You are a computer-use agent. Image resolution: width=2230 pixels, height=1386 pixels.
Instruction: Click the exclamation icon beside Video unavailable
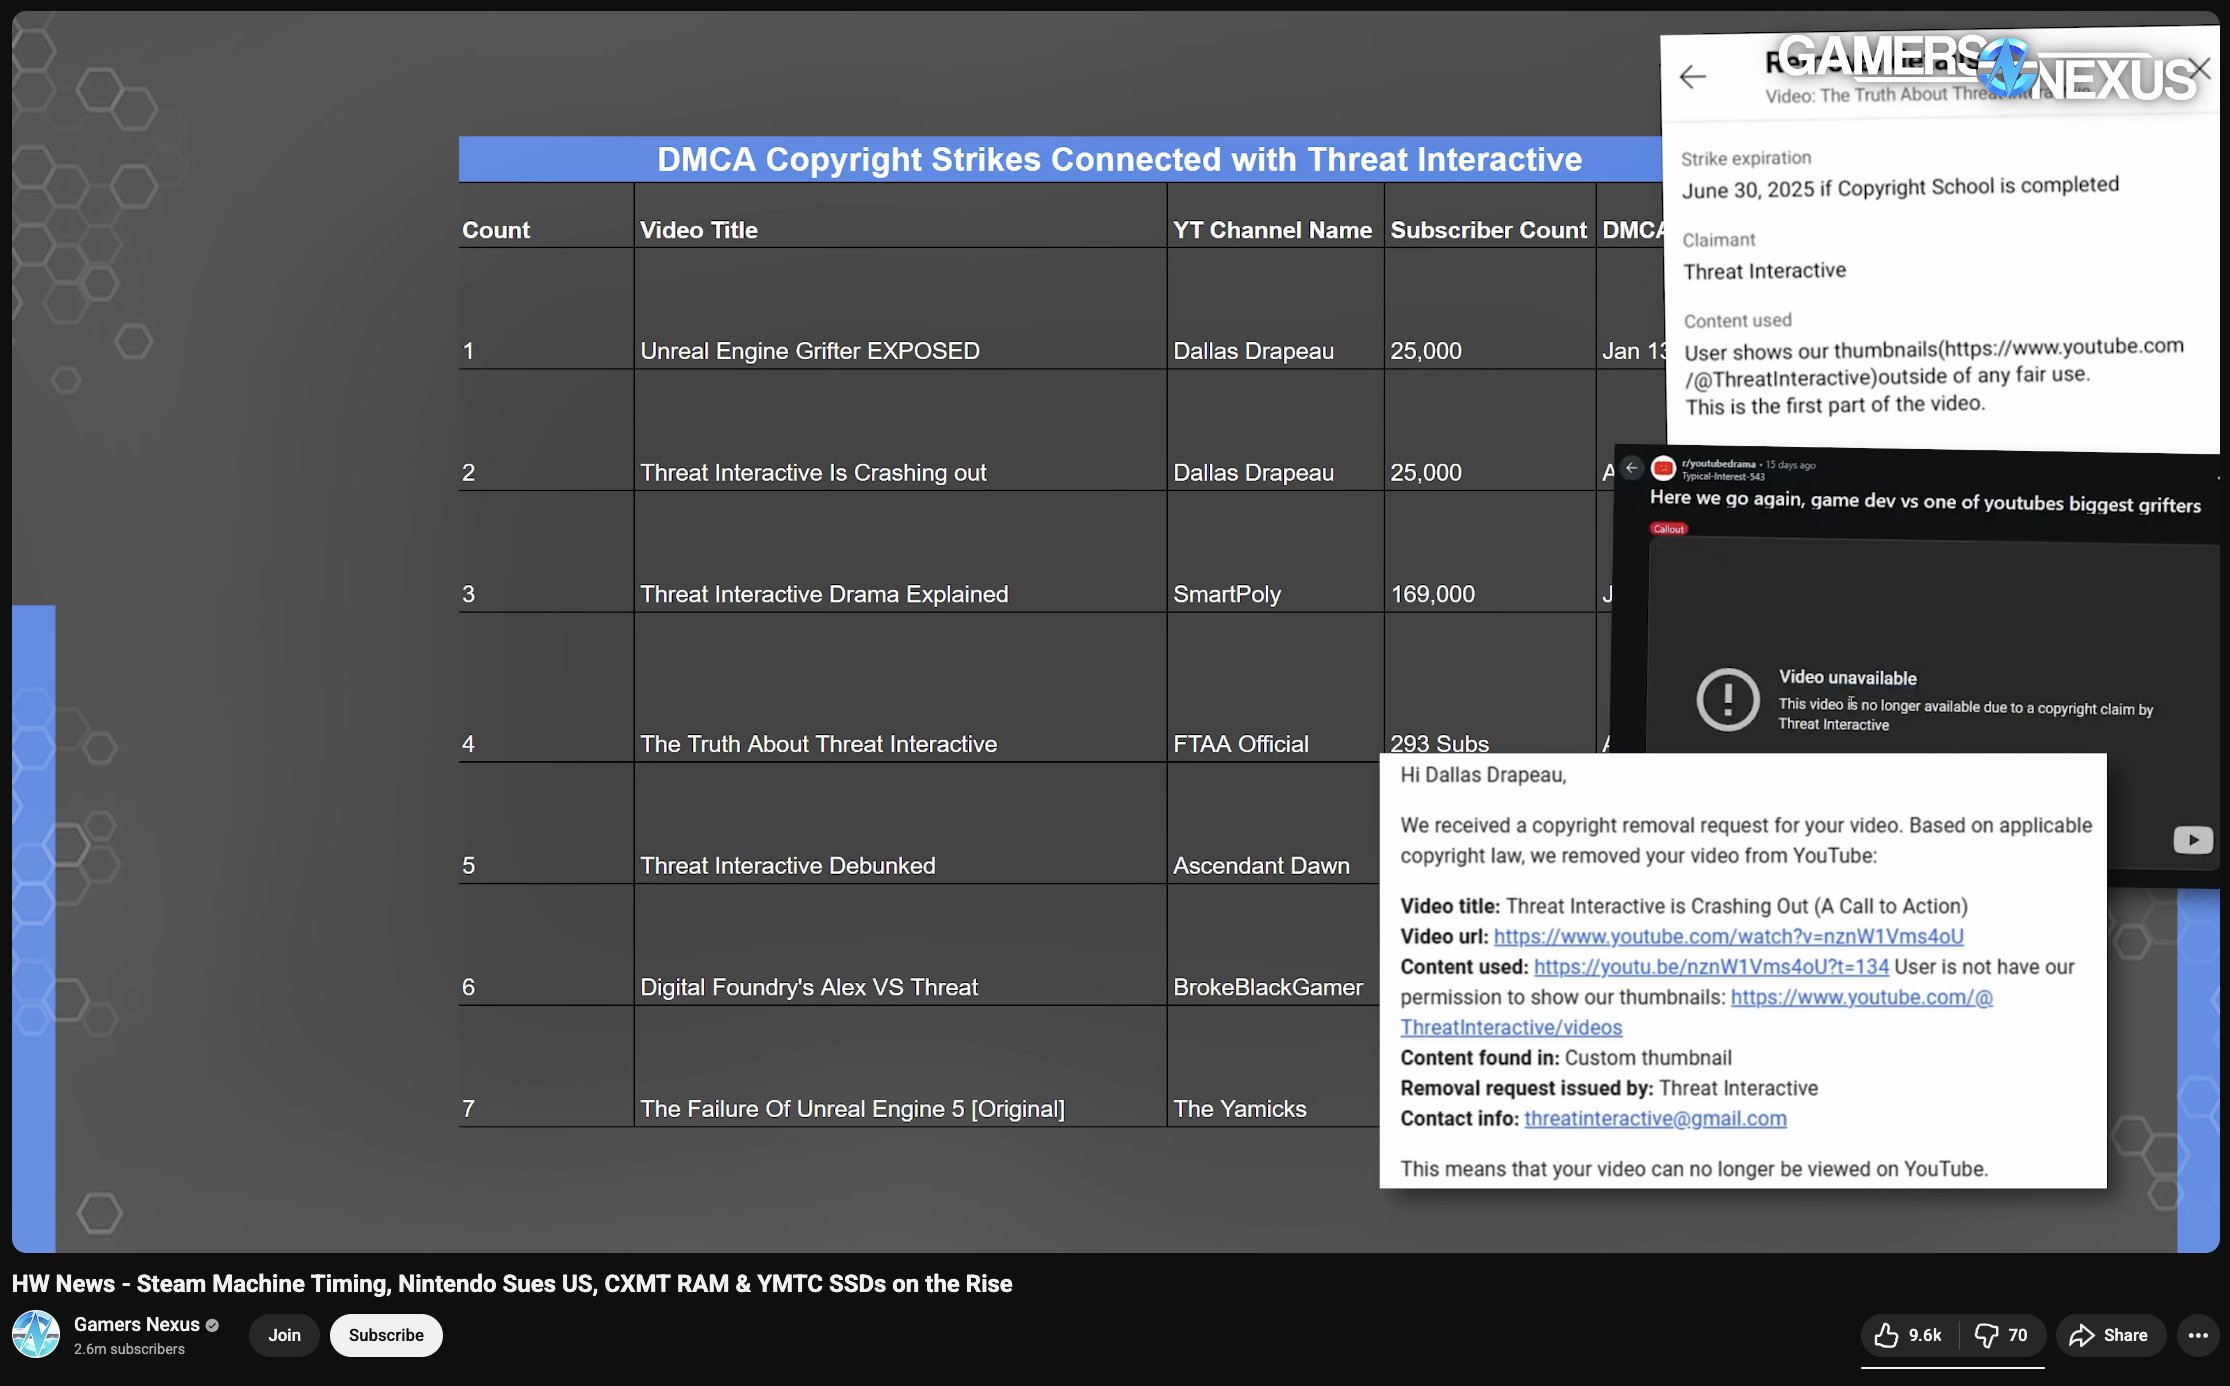click(x=1727, y=699)
